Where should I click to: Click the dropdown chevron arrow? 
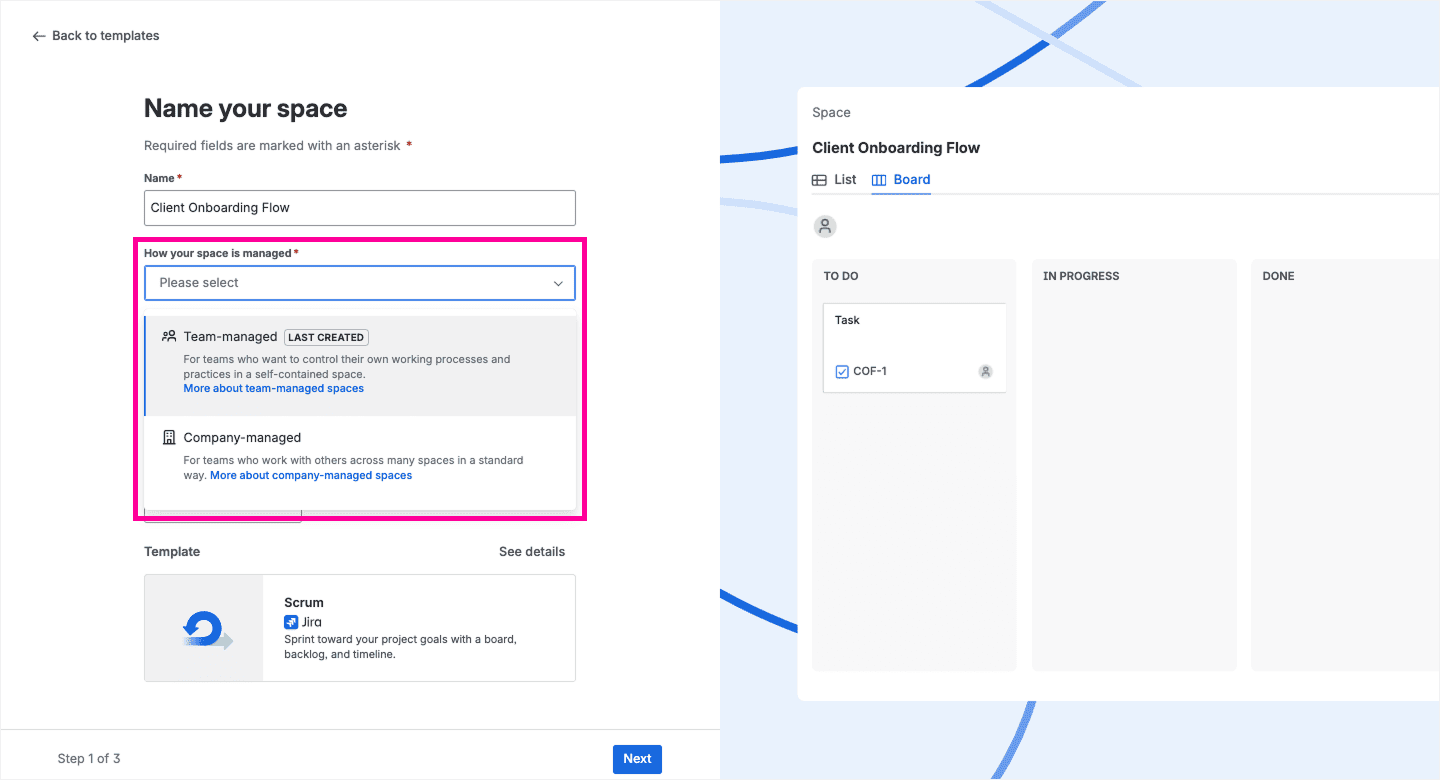[x=559, y=283]
